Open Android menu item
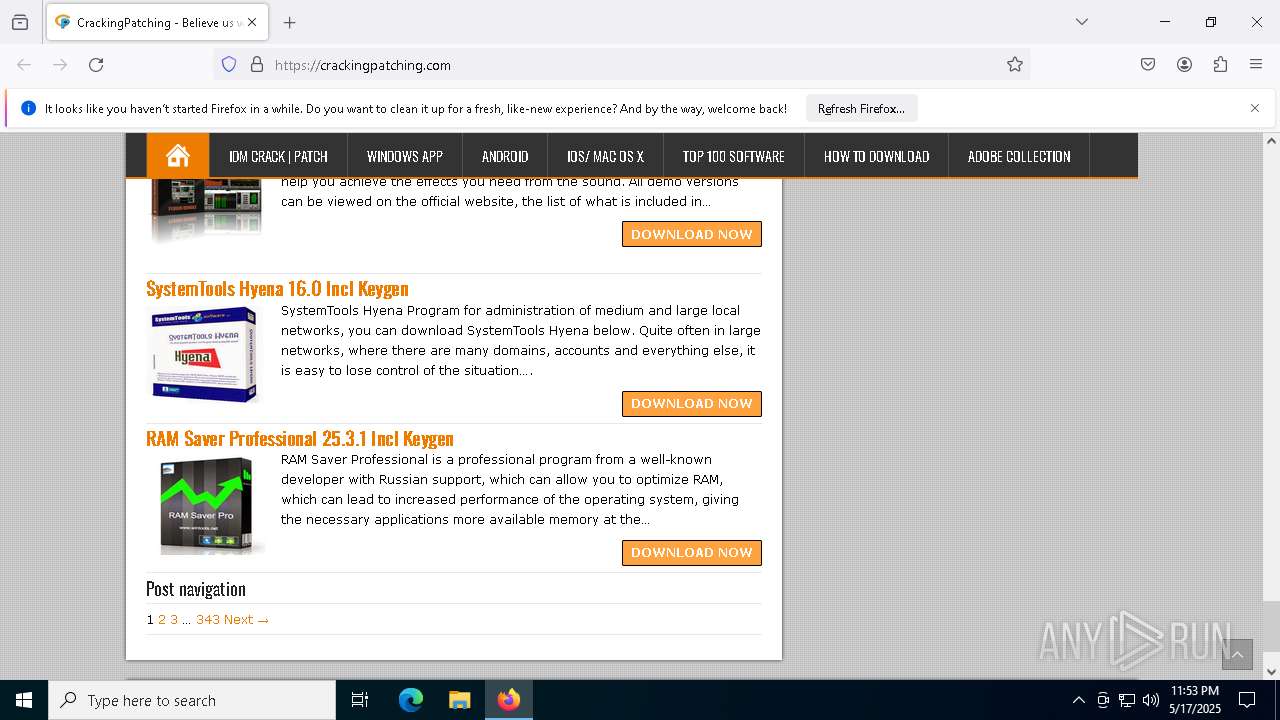The height and width of the screenshot is (720, 1280). (505, 157)
